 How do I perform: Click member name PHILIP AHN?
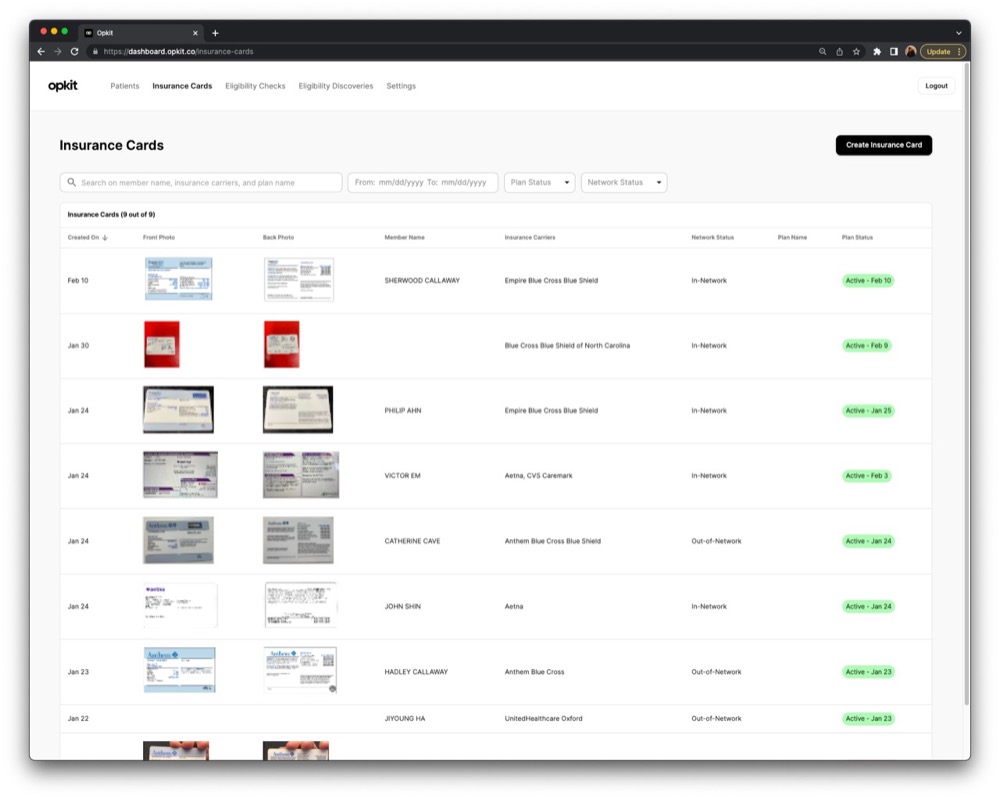click(403, 411)
